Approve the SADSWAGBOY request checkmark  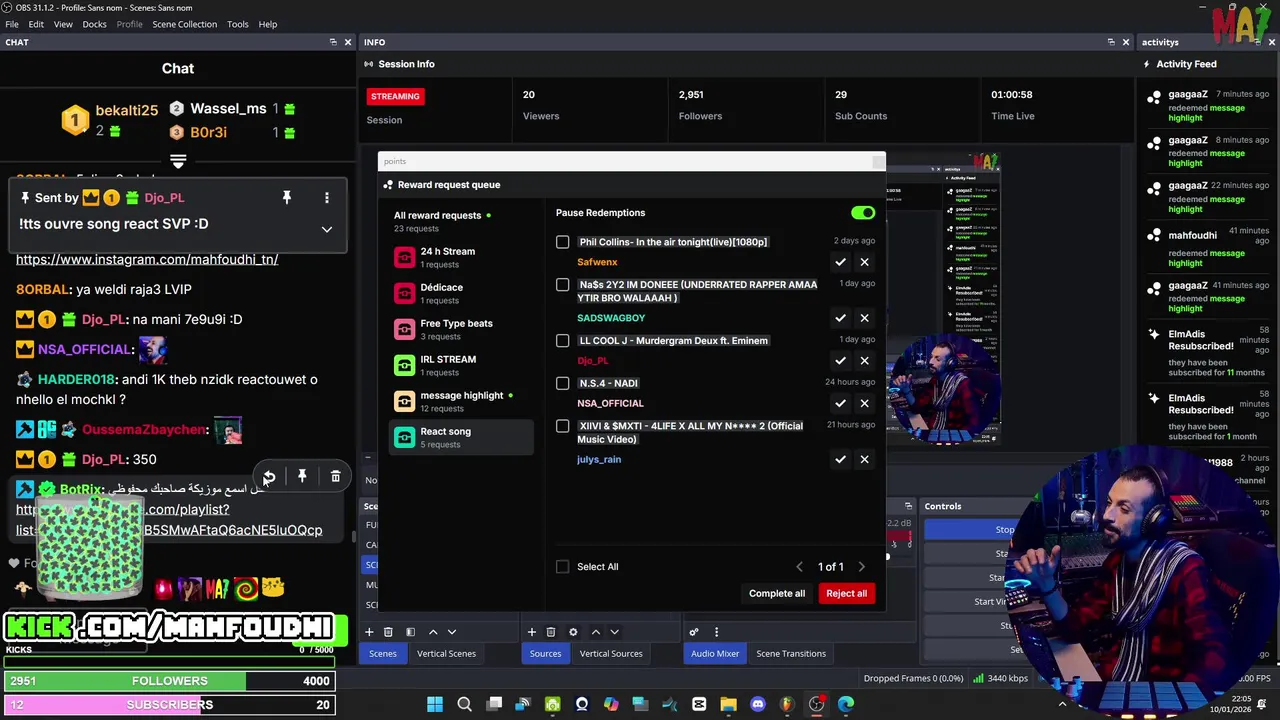(840, 318)
